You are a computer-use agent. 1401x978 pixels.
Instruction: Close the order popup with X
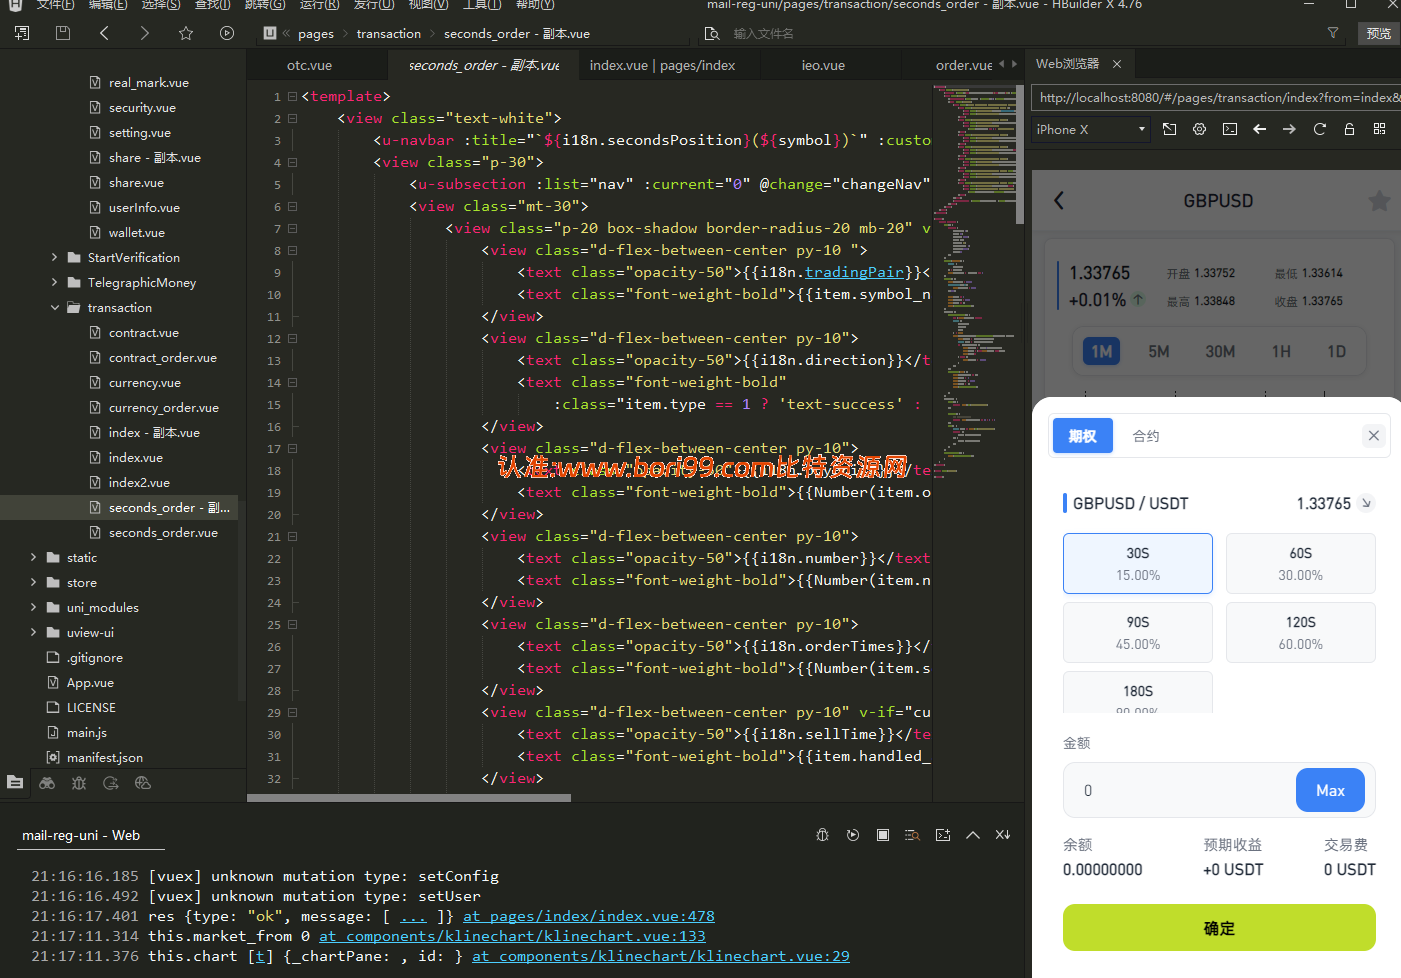click(x=1374, y=435)
